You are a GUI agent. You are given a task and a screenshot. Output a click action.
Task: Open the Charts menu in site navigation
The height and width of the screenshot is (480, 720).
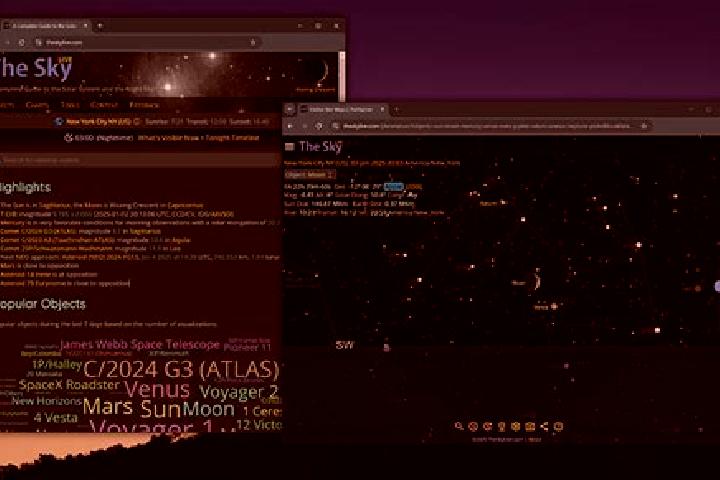[37, 105]
